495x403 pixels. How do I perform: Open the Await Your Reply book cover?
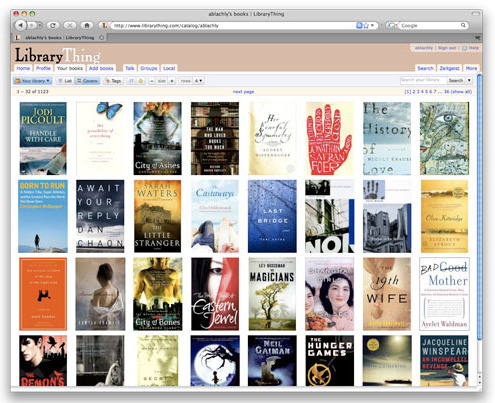(100, 216)
